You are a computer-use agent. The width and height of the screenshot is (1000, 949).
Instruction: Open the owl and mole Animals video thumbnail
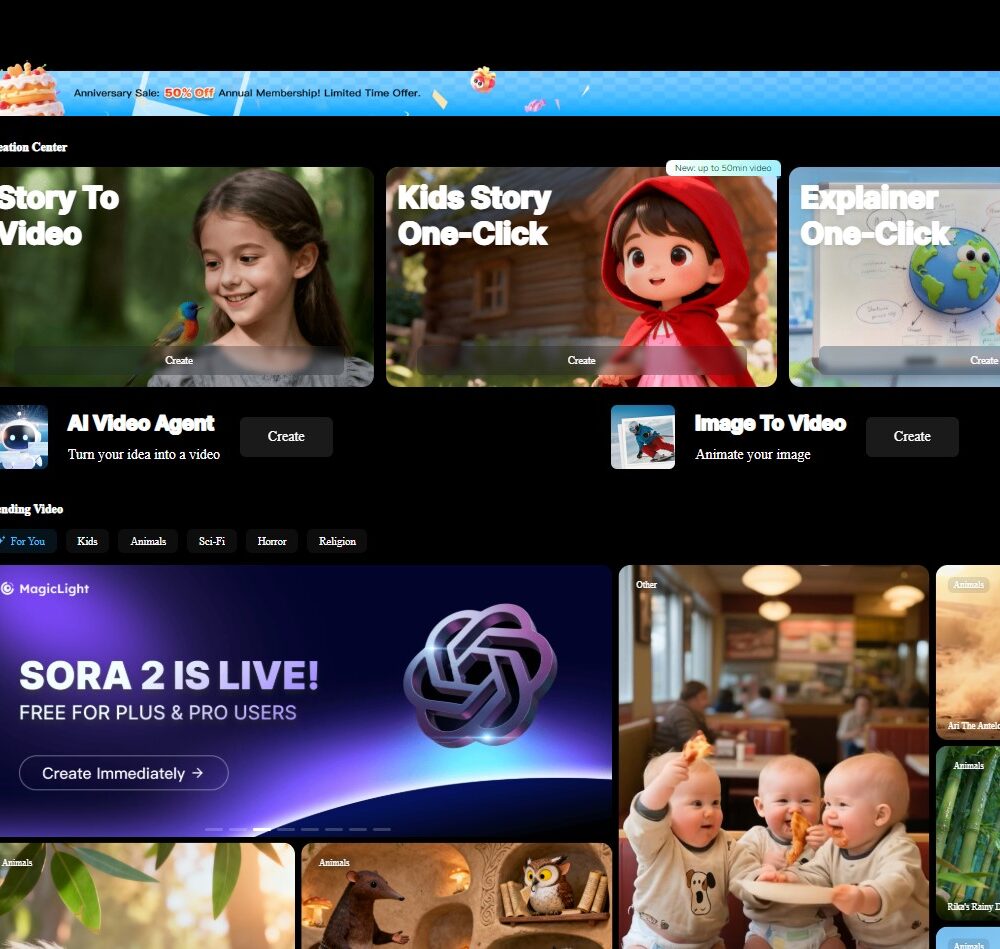click(456, 895)
